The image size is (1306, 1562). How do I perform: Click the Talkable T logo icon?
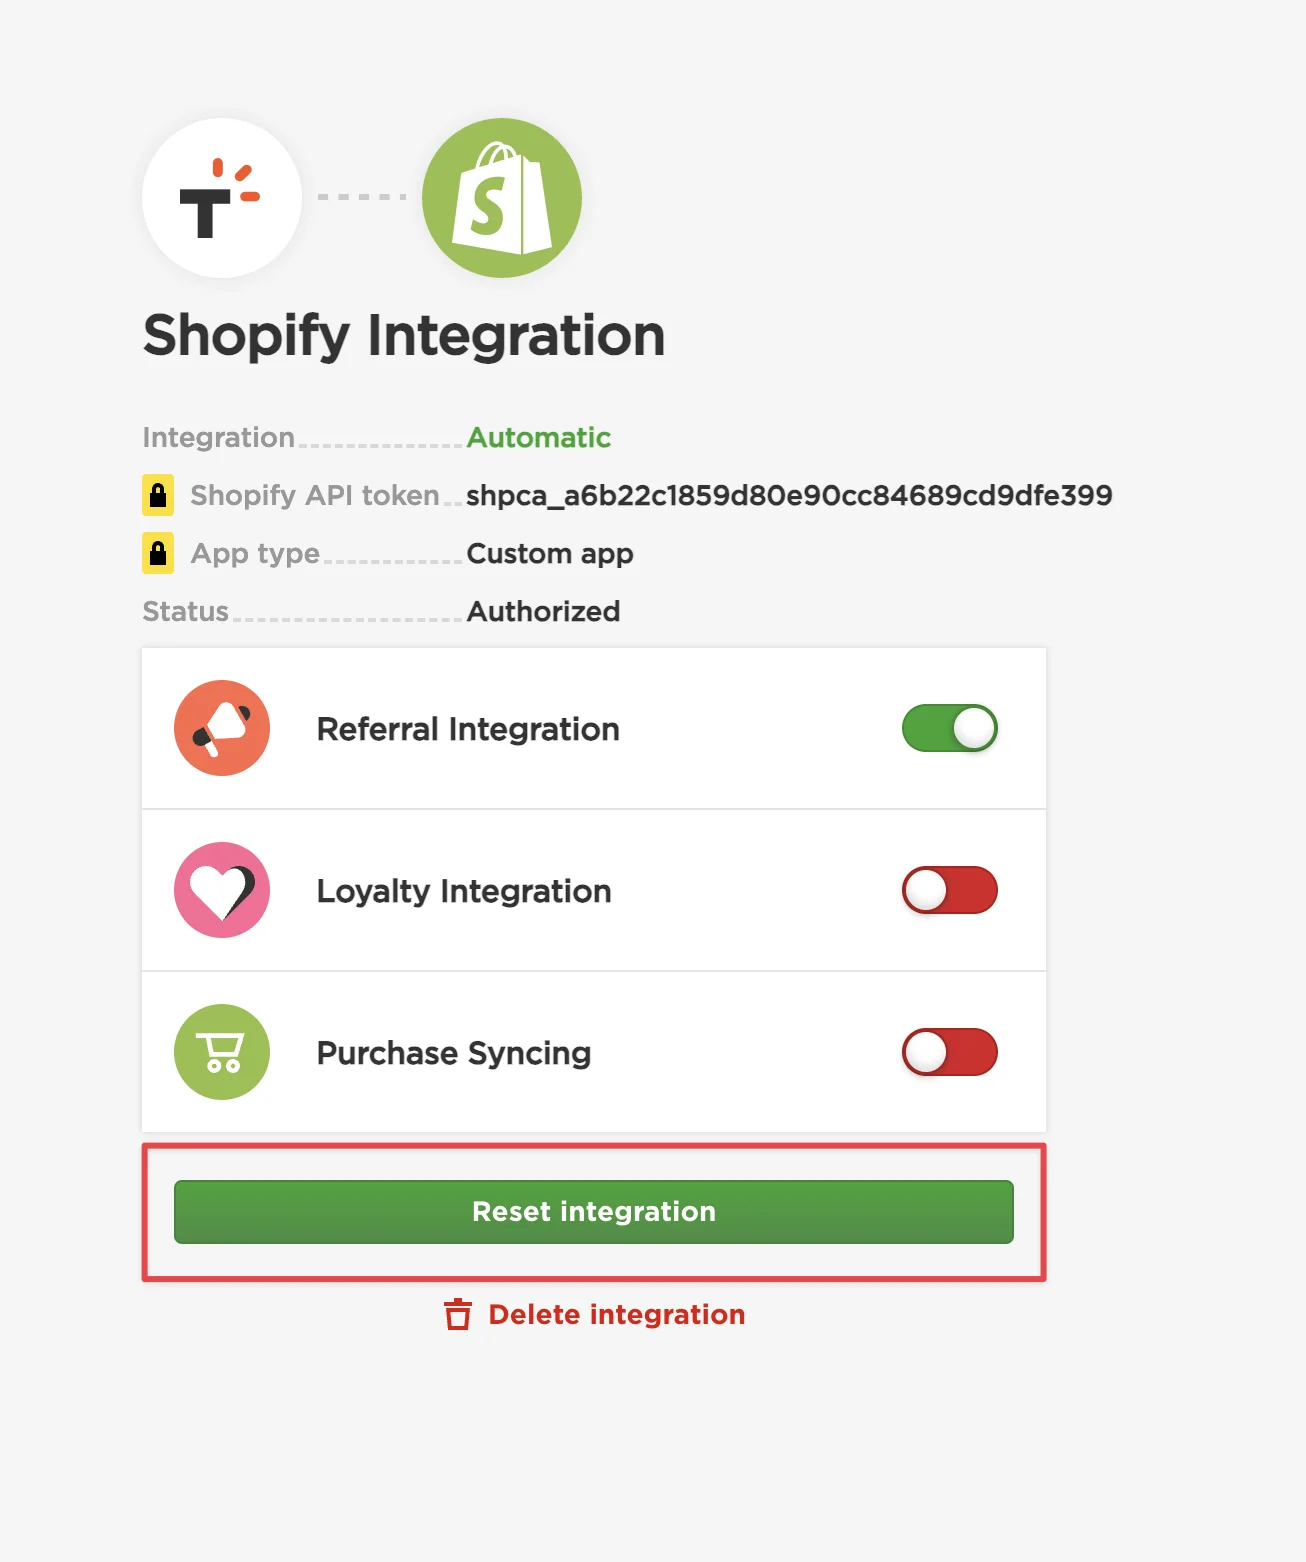(222, 198)
